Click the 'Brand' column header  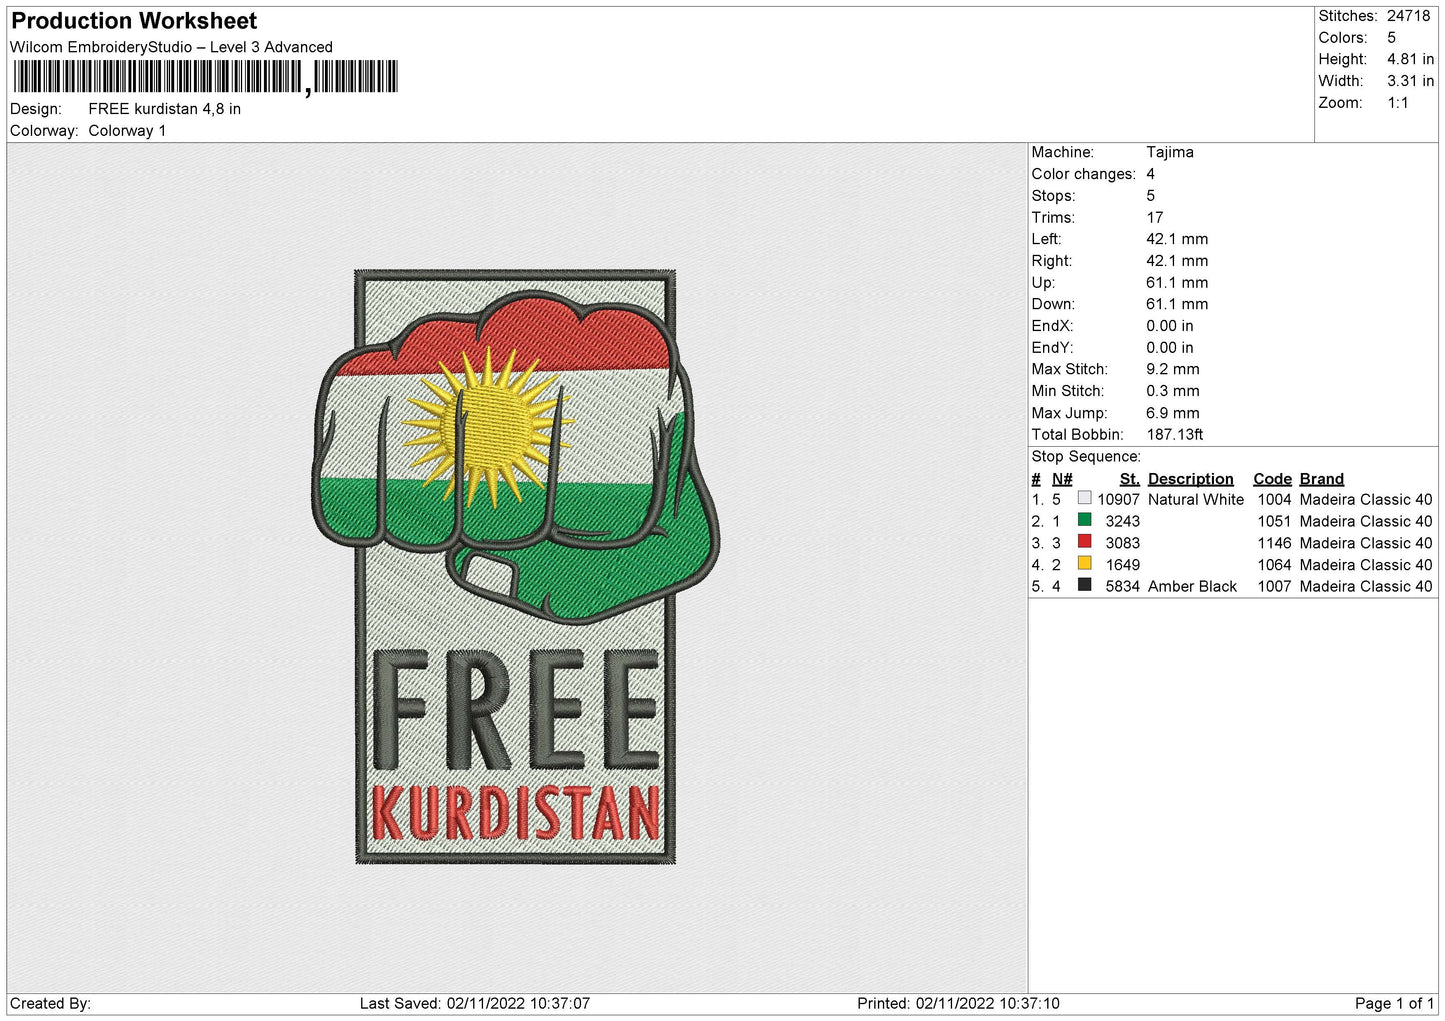(1321, 479)
